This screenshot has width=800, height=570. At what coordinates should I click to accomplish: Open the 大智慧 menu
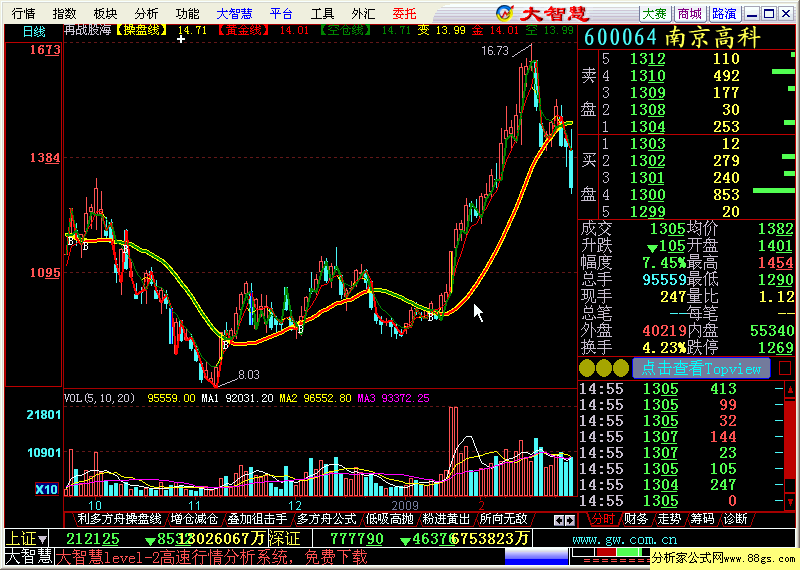(x=234, y=14)
